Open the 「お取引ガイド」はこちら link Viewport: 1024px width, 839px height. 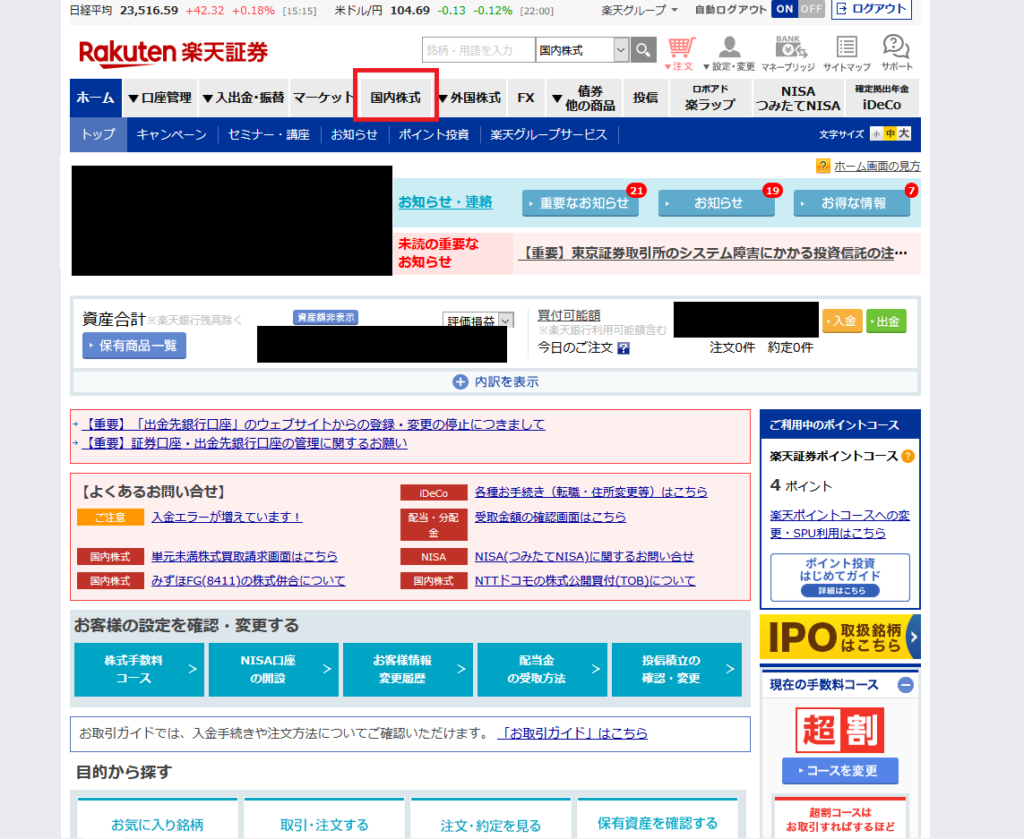pyautogui.click(x=573, y=733)
